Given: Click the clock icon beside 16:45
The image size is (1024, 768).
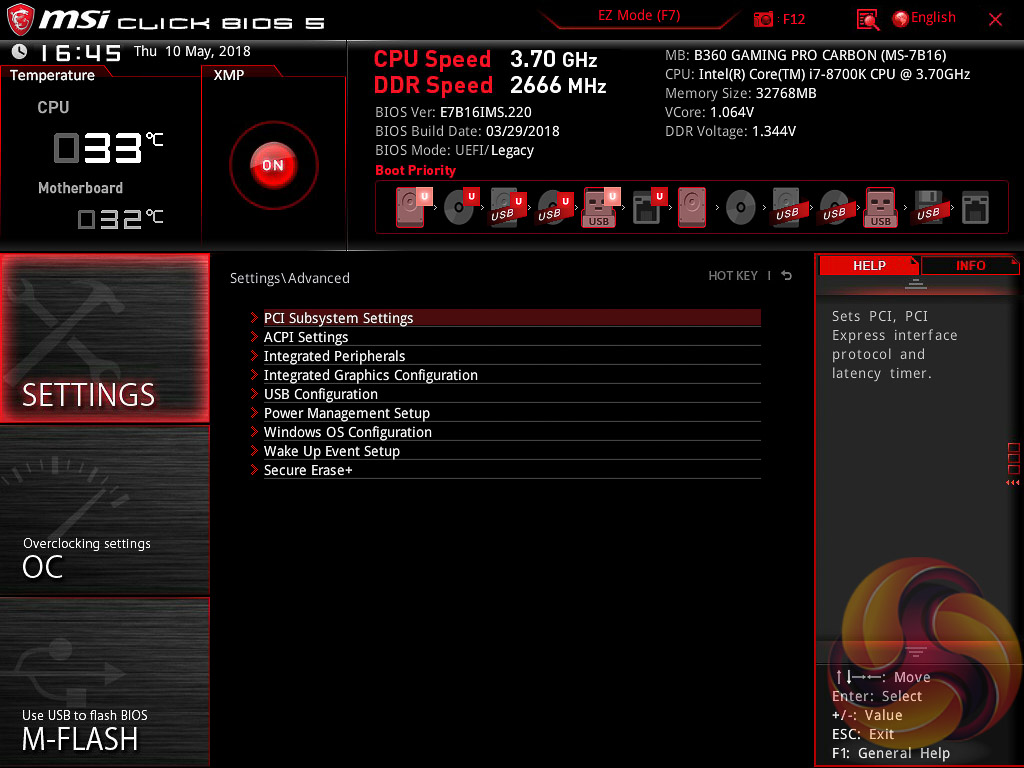Looking at the screenshot, I should click(x=20, y=51).
